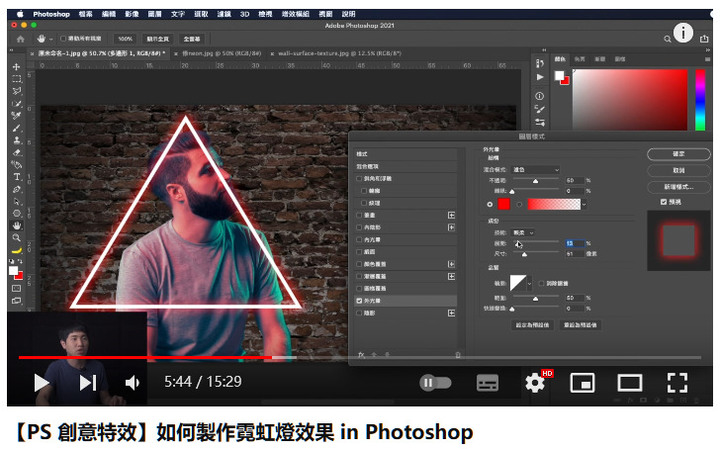
Task: Open Hand tool preset dropdown arrow
Action: 51,39
